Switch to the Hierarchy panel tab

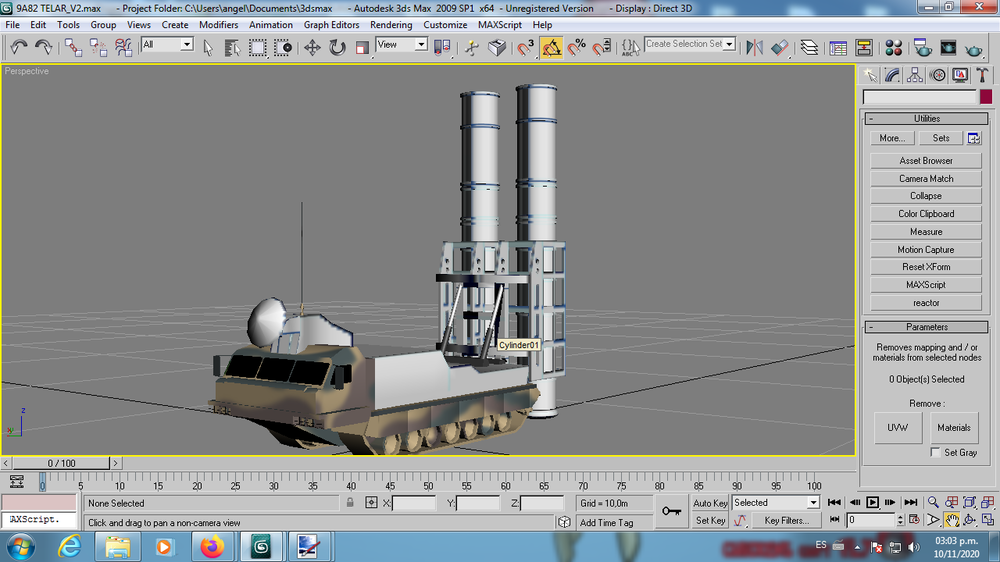915,75
